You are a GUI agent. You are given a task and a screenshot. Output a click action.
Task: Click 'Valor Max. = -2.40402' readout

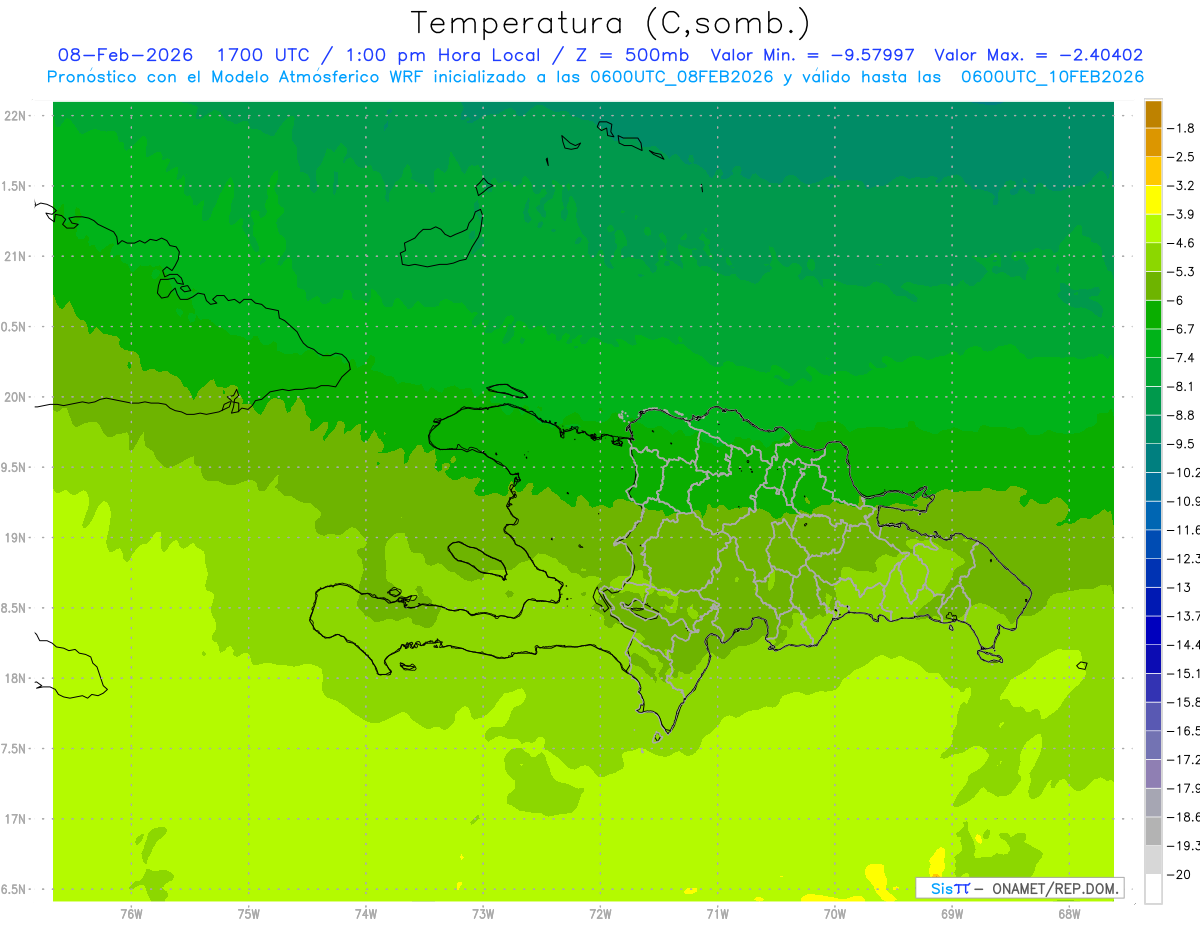(x=1038, y=55)
